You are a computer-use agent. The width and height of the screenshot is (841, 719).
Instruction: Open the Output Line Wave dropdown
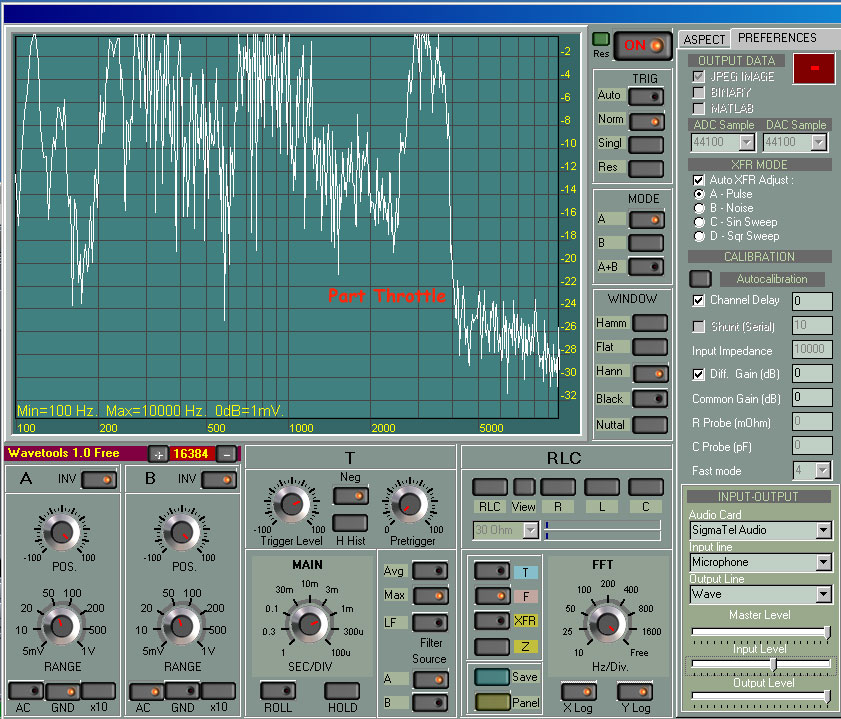pyautogui.click(x=822, y=594)
